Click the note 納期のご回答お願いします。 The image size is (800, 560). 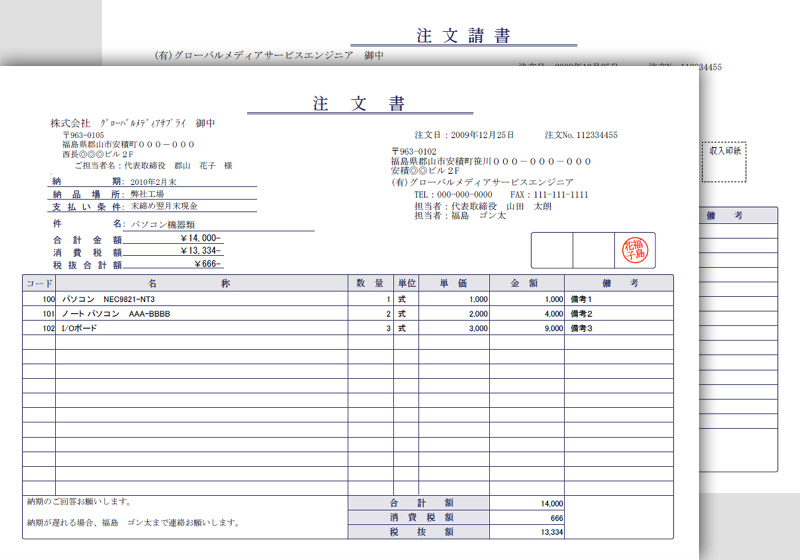(80, 502)
